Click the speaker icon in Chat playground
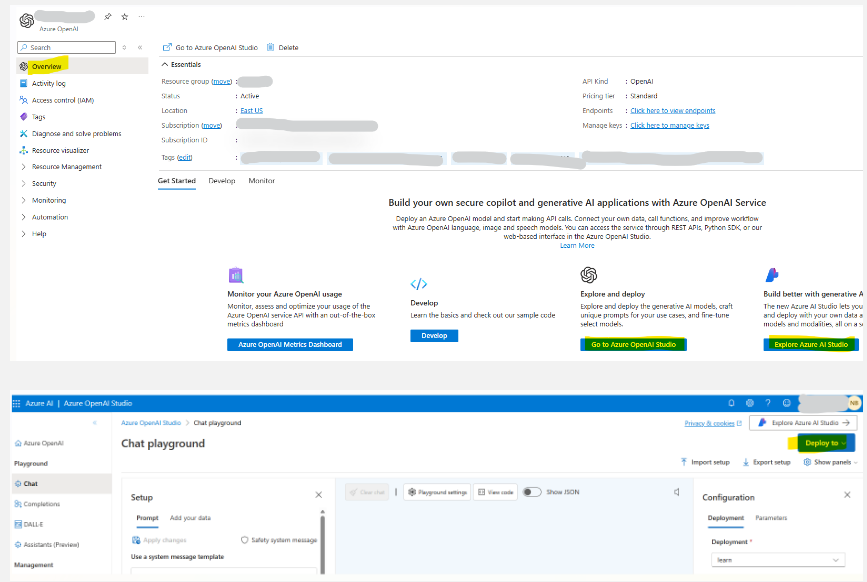The height and width of the screenshot is (582, 867). [675, 490]
